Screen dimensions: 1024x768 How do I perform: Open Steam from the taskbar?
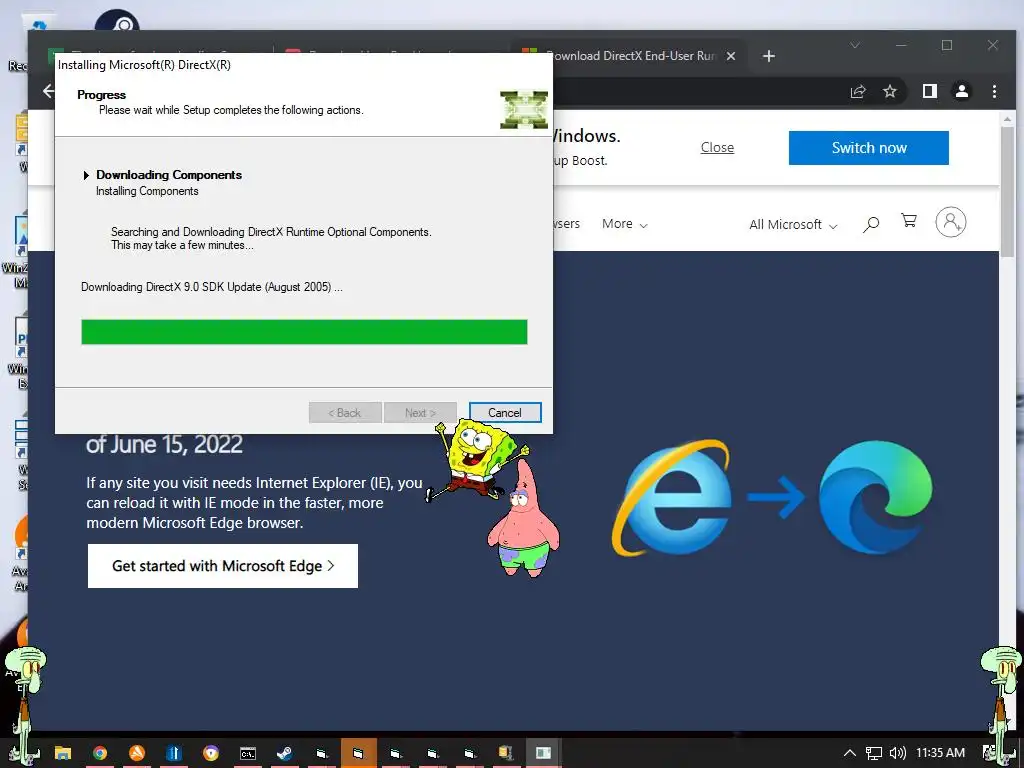[285, 753]
